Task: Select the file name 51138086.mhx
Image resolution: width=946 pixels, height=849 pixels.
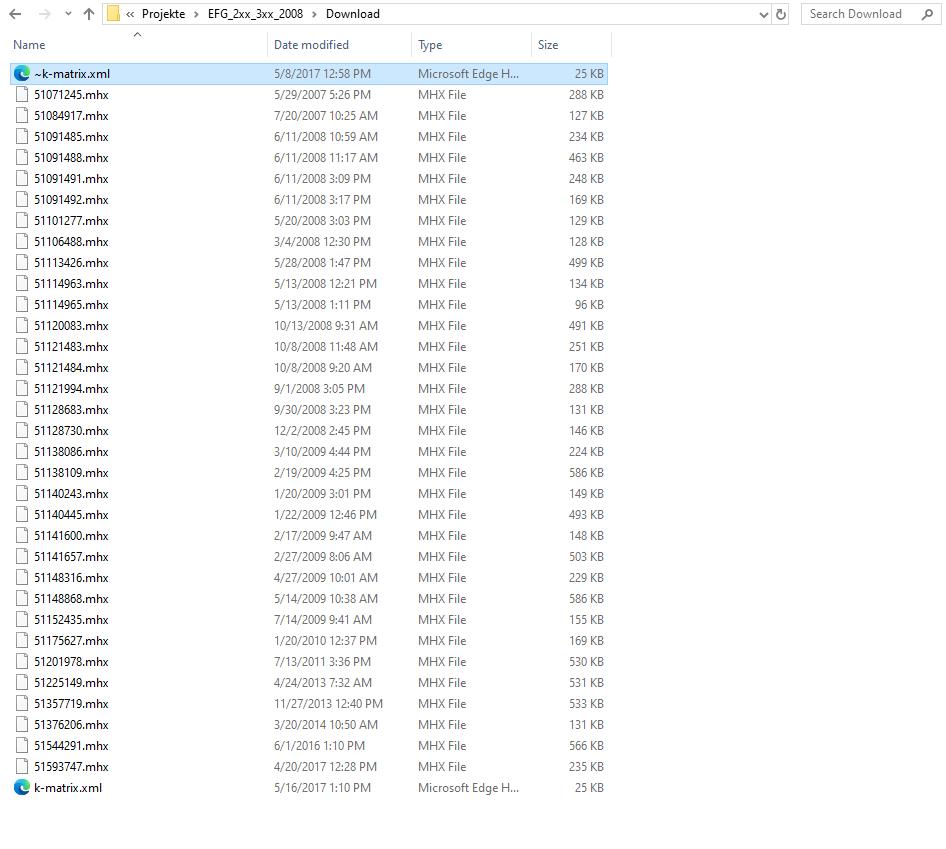Action: (x=71, y=452)
